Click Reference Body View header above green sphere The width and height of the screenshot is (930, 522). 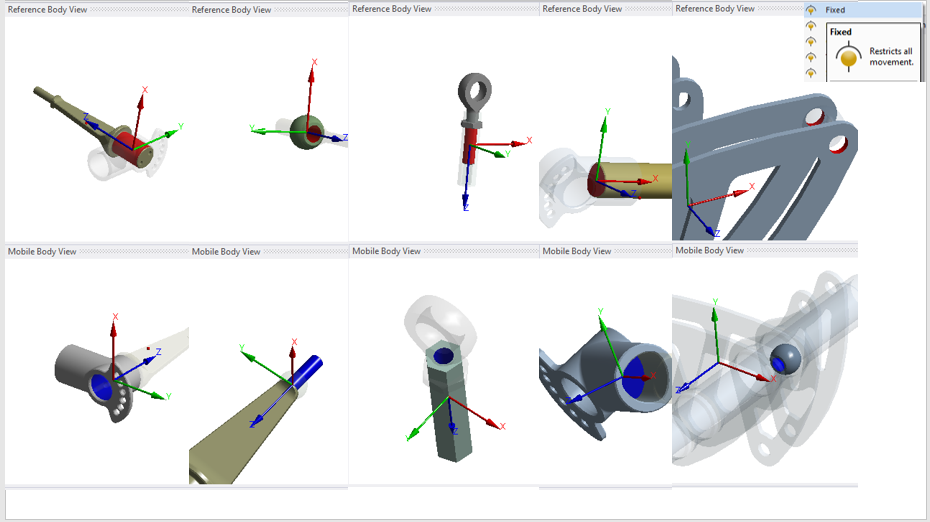click(x=231, y=10)
